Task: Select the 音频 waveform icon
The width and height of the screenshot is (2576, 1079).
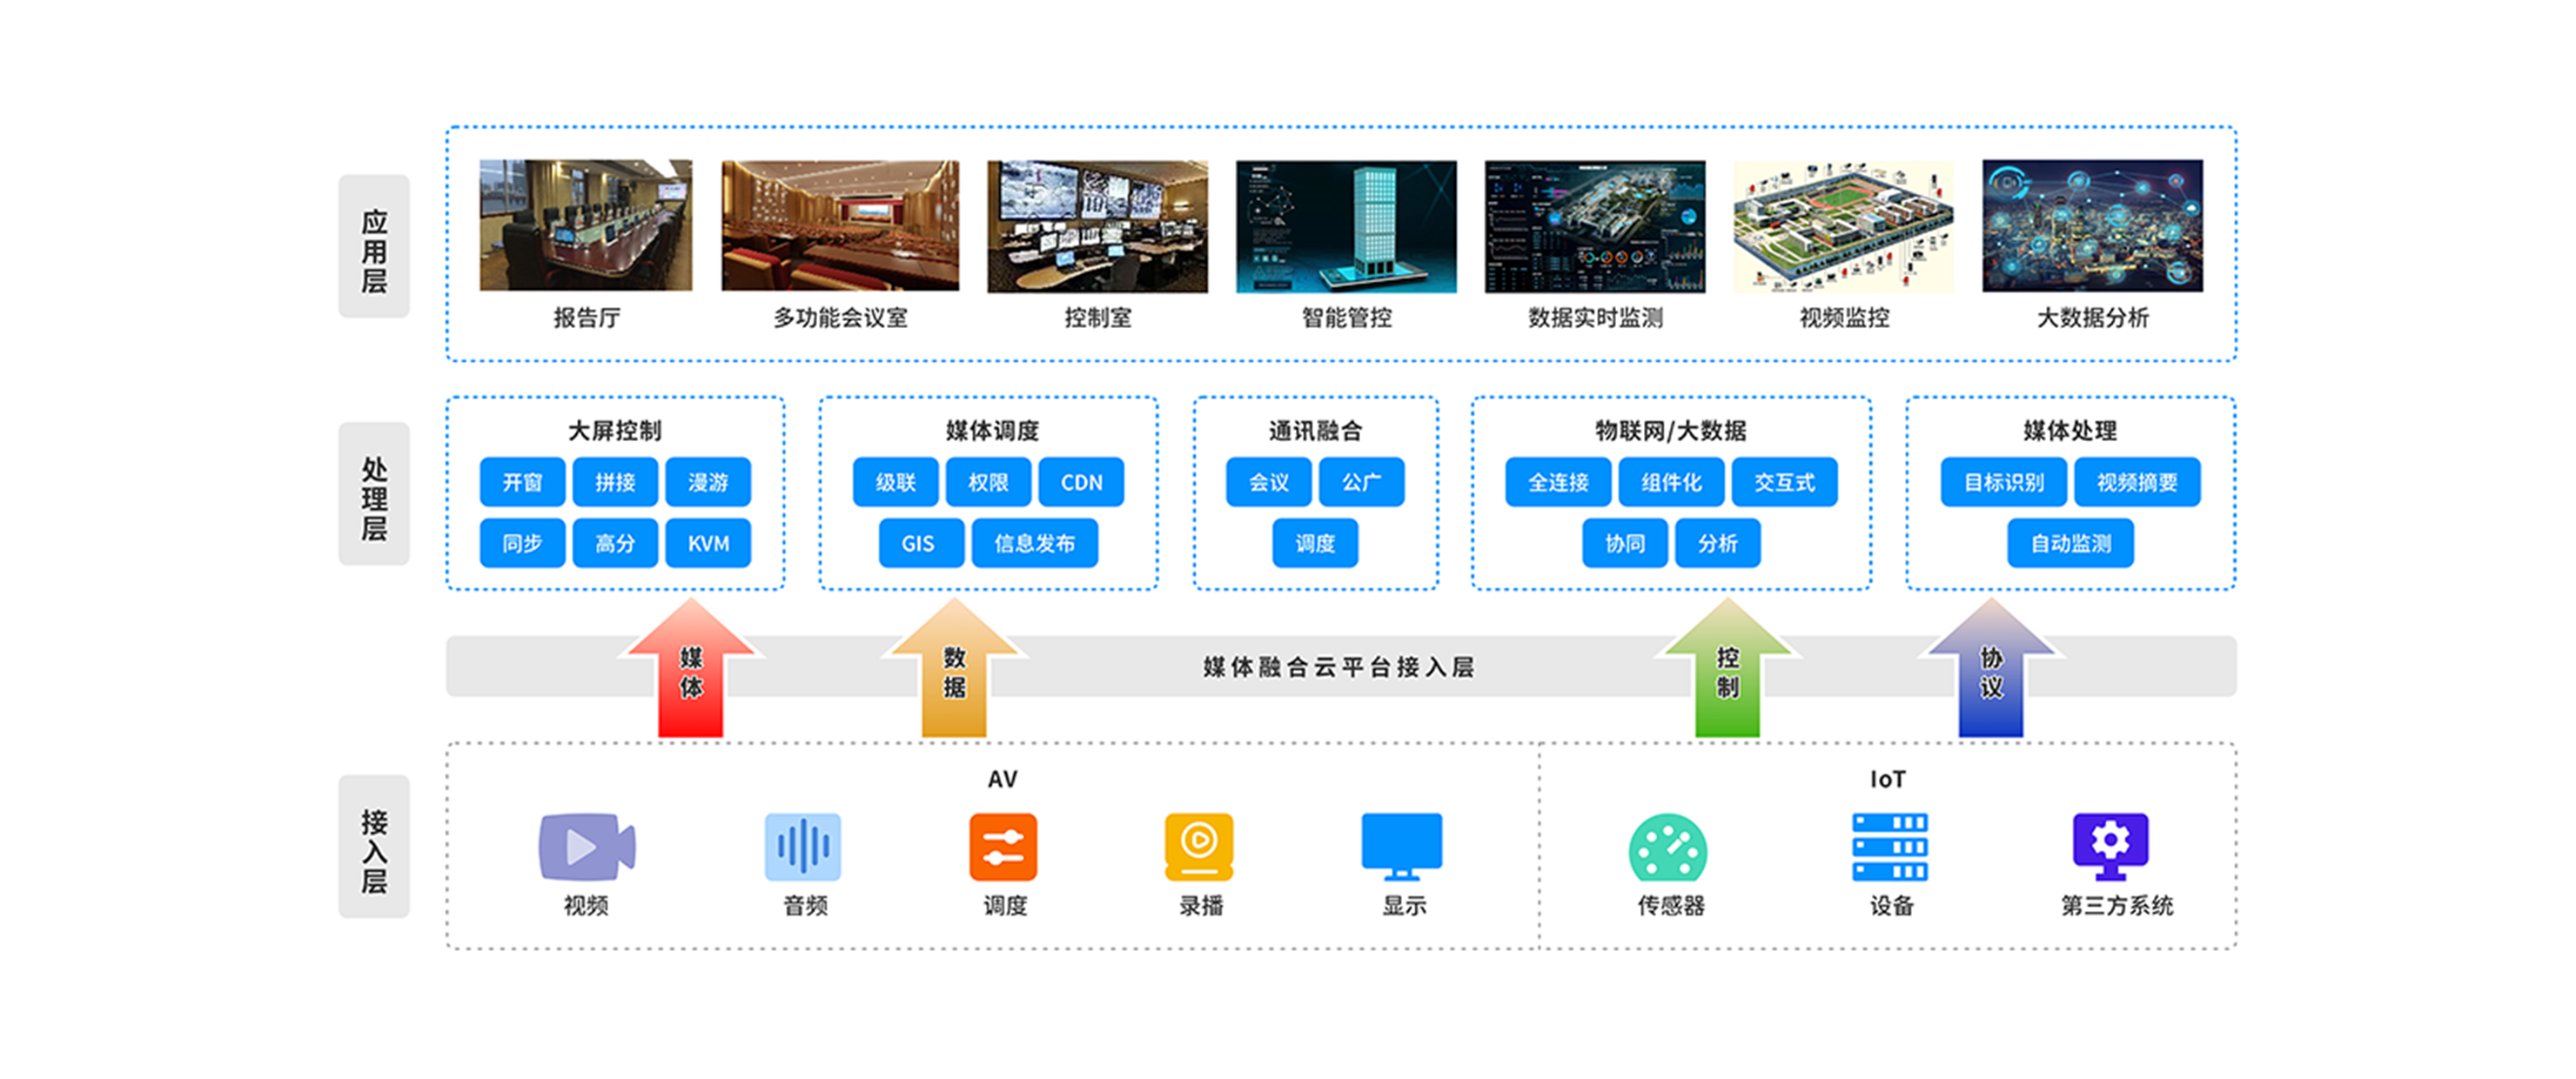Action: (803, 846)
